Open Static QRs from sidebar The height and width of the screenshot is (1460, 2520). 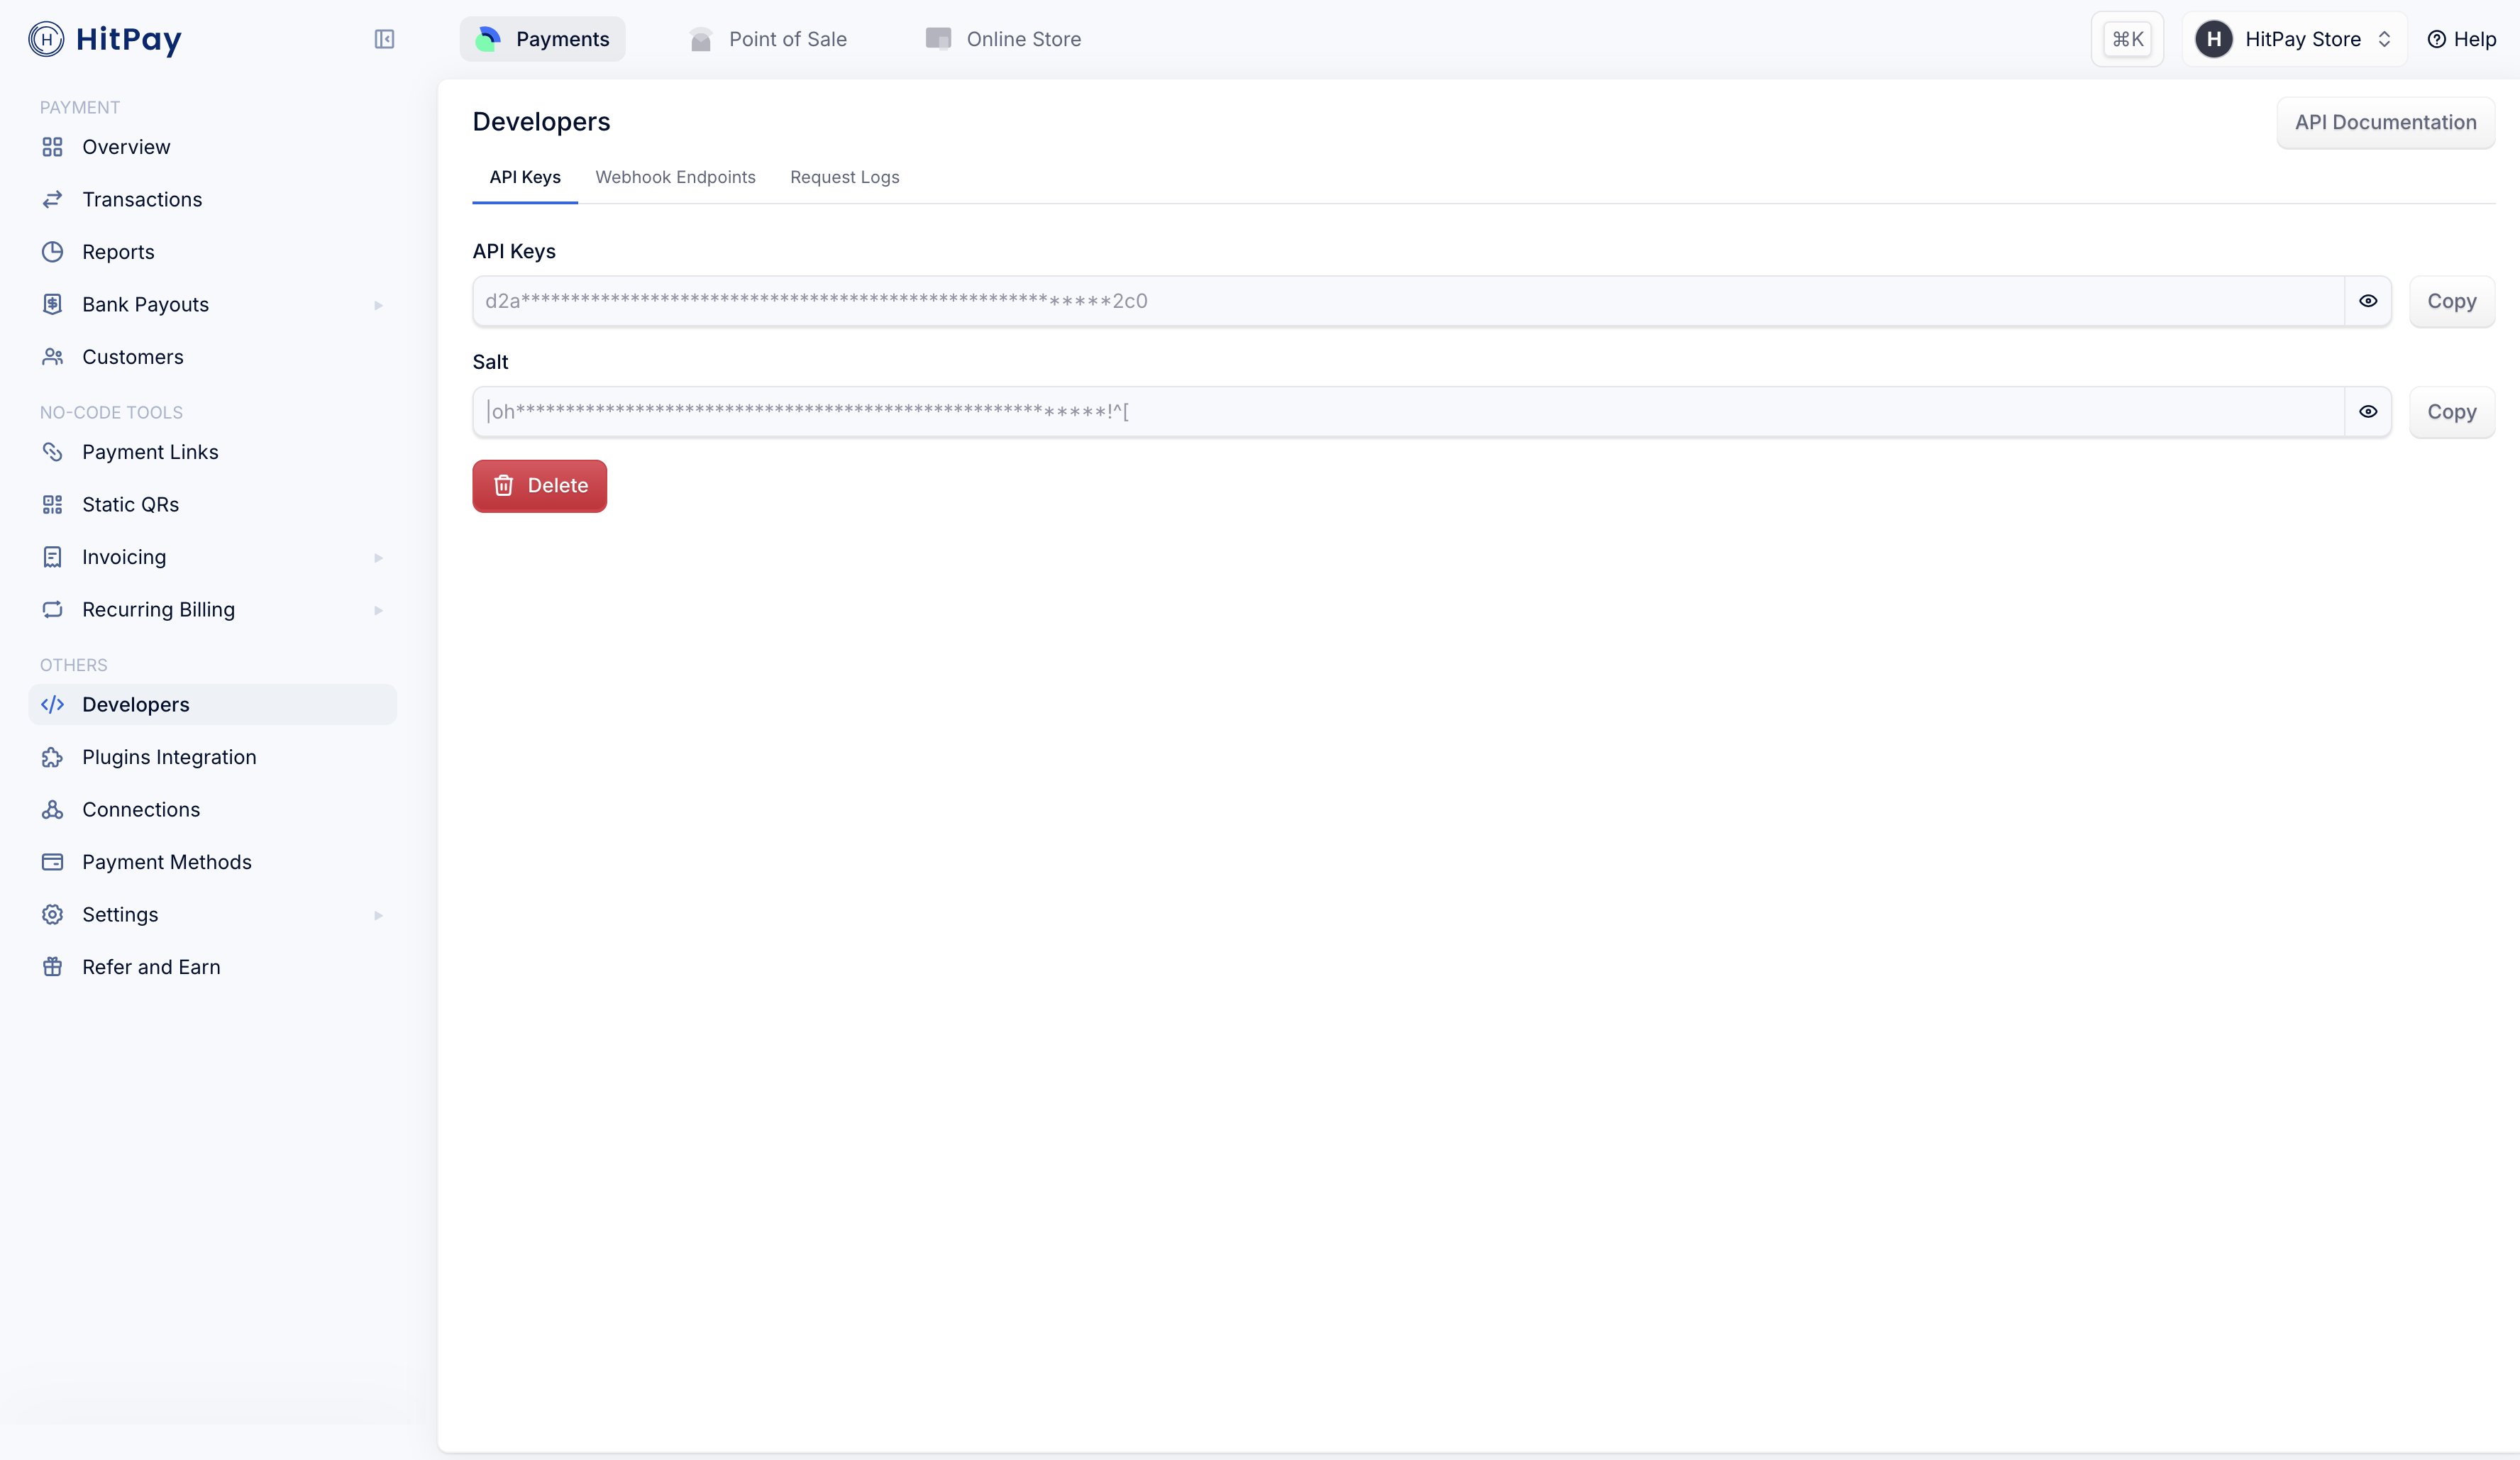(130, 505)
